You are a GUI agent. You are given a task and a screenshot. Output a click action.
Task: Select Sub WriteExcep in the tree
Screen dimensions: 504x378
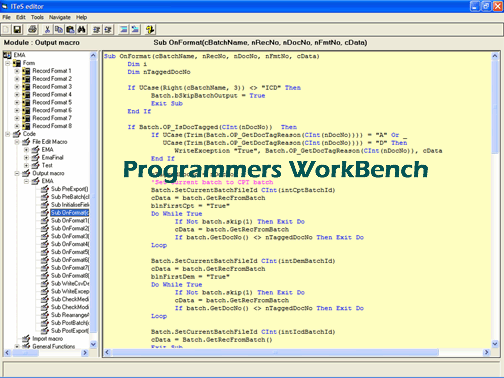tap(70, 291)
